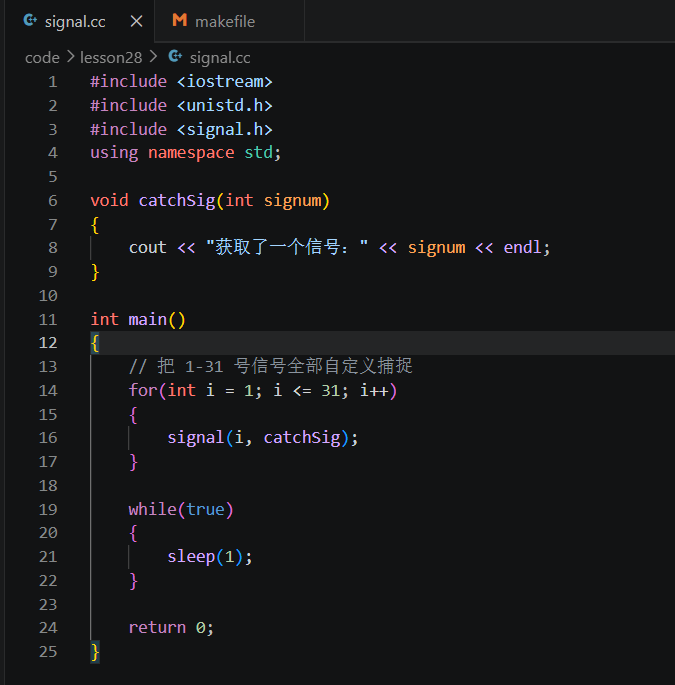Click the string '获取了一个信号: ' on line 8
The height and width of the screenshot is (685, 675).
(x=287, y=248)
